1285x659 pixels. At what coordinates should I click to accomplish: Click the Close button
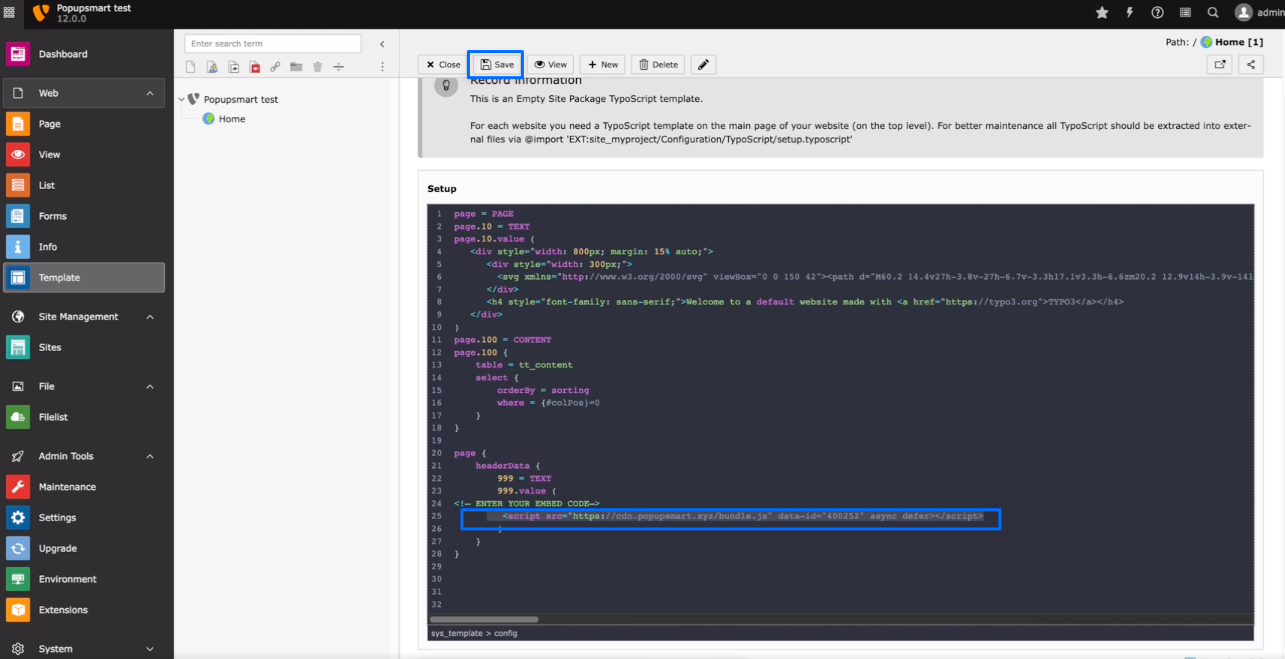click(x=441, y=64)
